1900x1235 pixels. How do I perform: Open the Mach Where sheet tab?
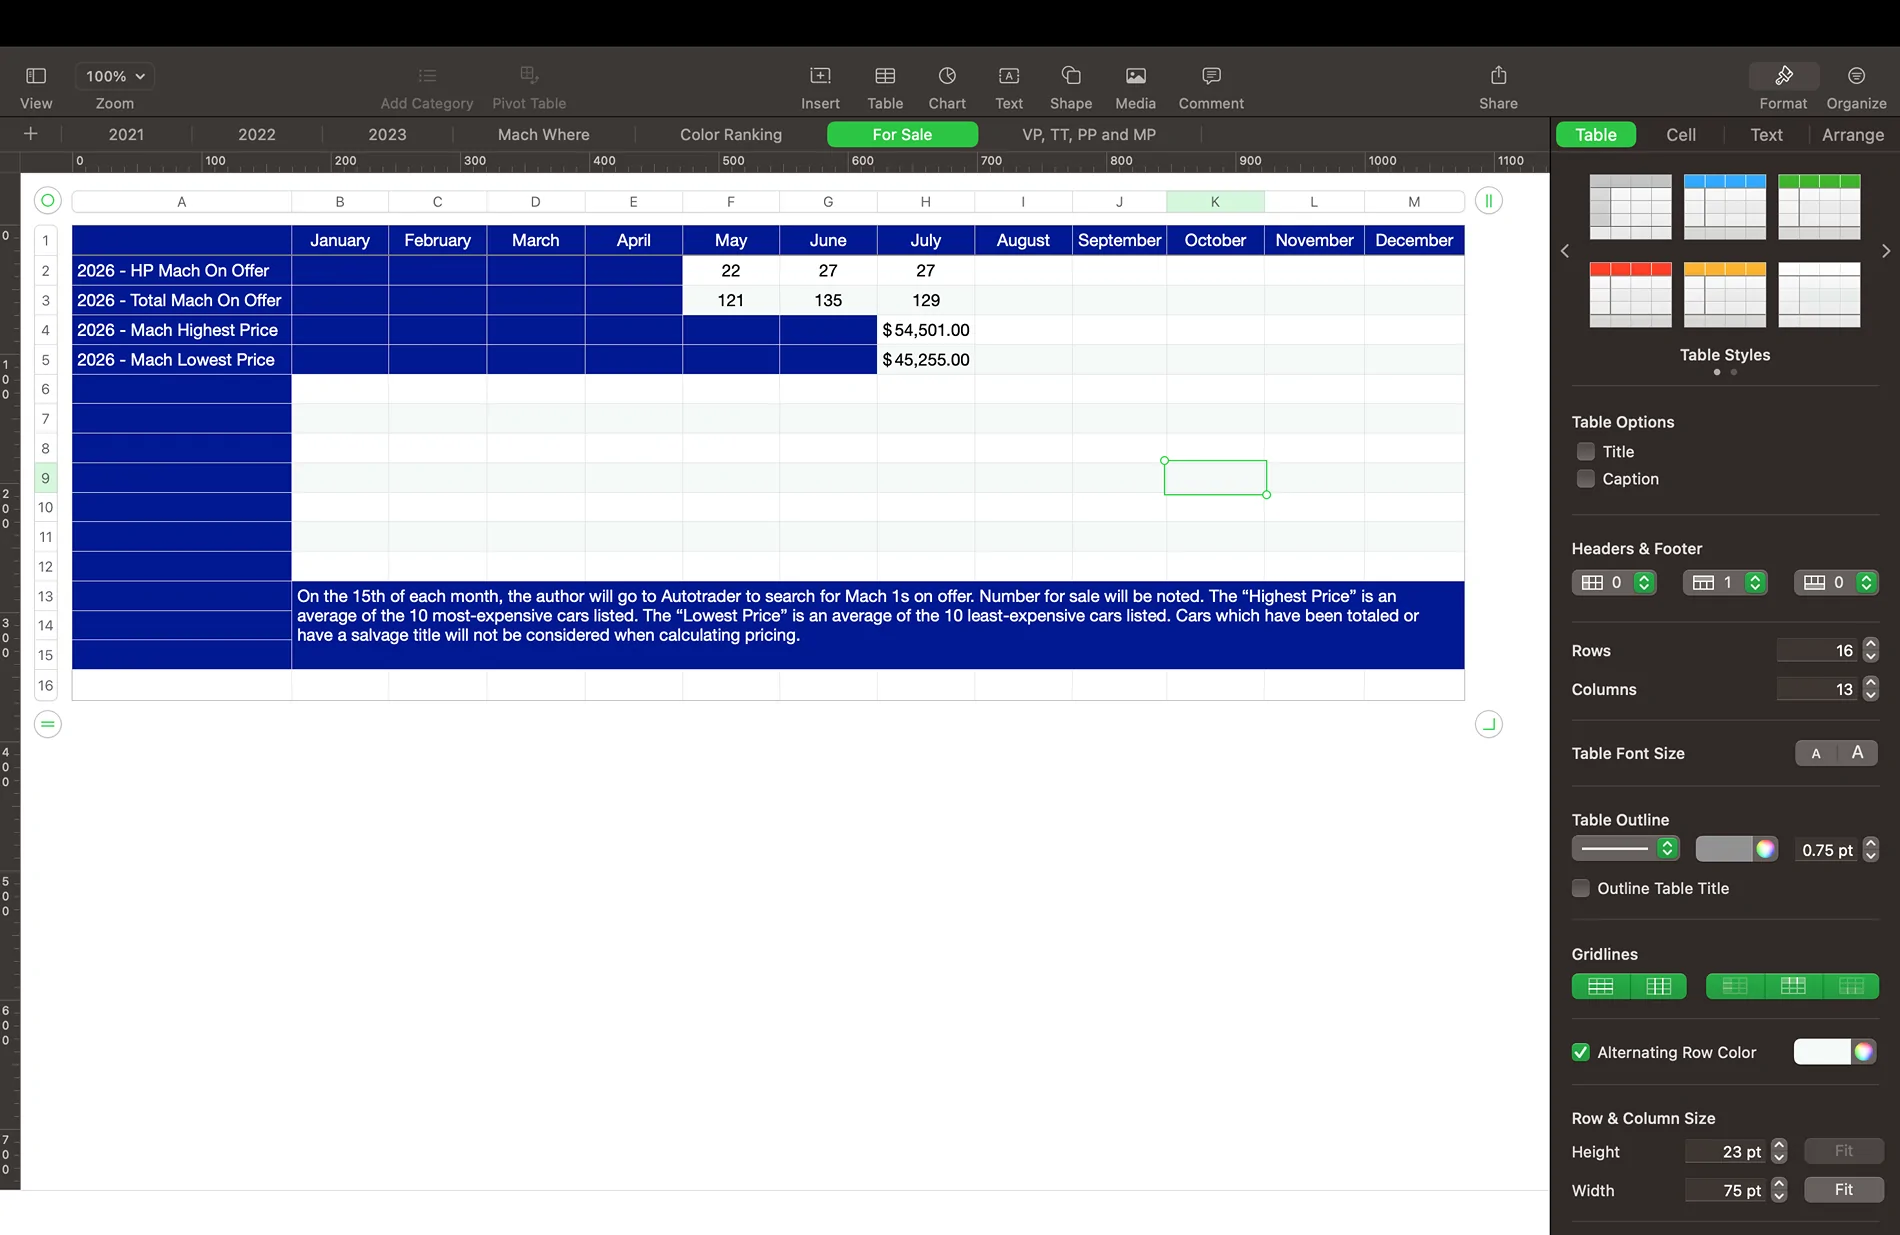544,134
